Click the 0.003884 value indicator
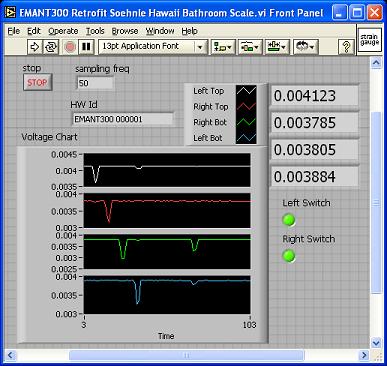The width and height of the screenshot is (387, 366). click(314, 176)
